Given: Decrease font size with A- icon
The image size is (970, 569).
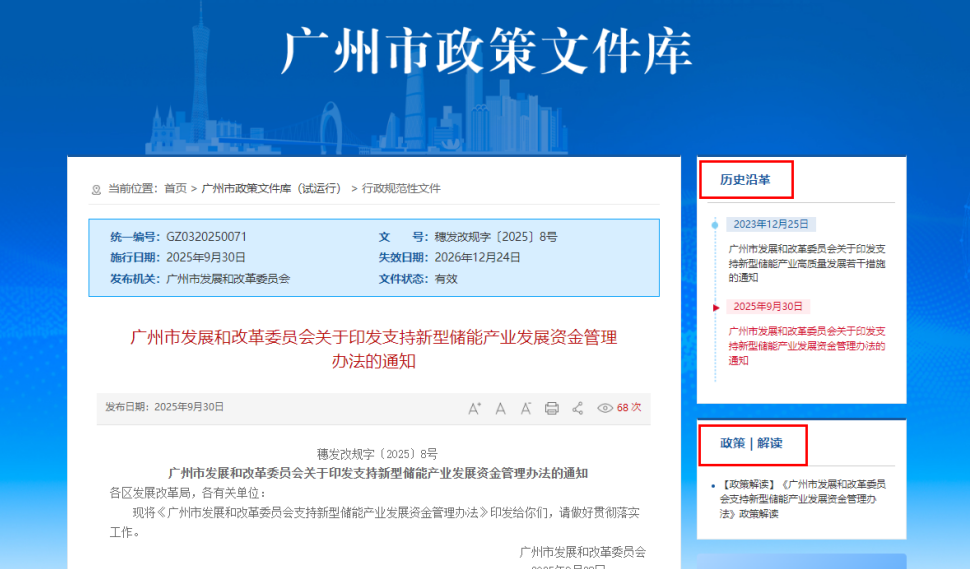Looking at the screenshot, I should 526,408.
